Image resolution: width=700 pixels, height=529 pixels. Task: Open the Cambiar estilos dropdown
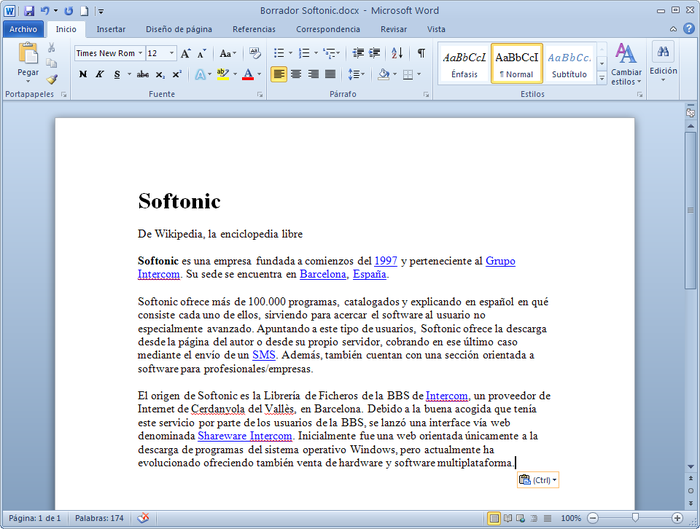(626, 62)
